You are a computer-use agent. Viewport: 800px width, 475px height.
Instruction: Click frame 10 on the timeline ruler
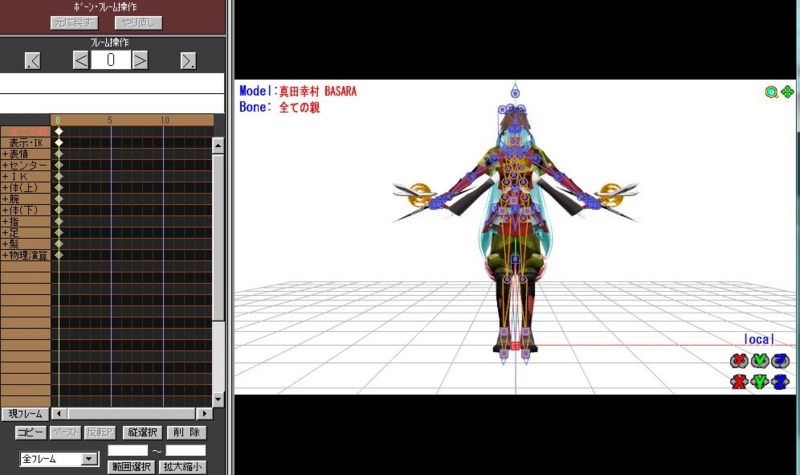pos(164,120)
